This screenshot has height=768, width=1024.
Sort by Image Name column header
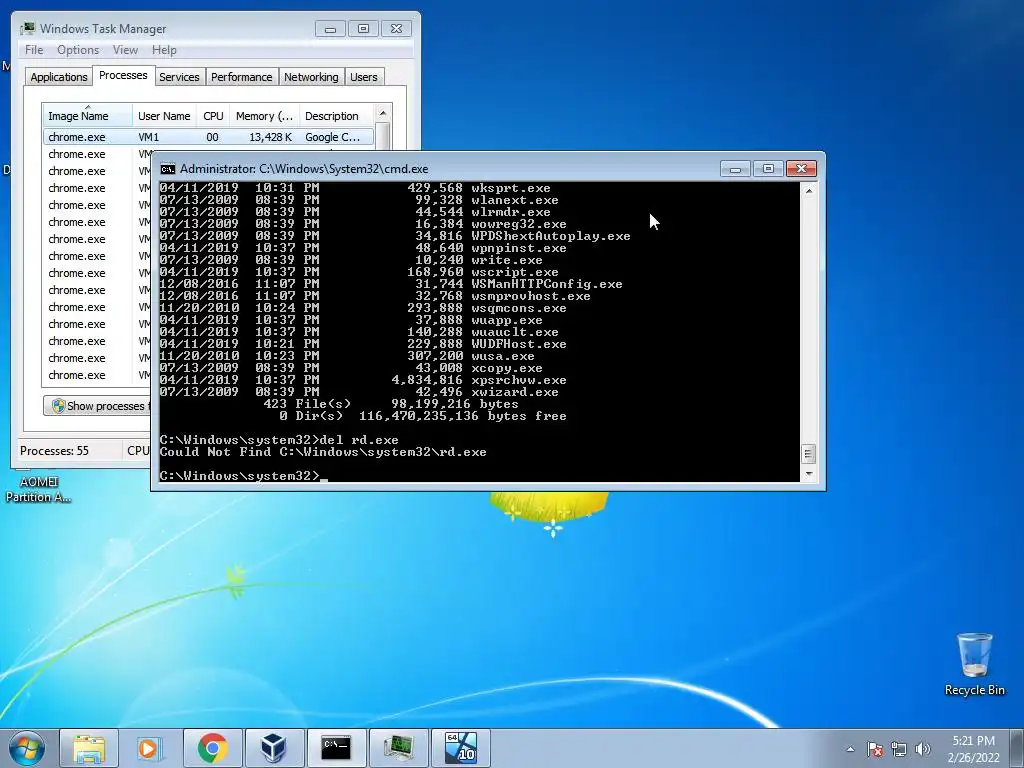pos(88,116)
